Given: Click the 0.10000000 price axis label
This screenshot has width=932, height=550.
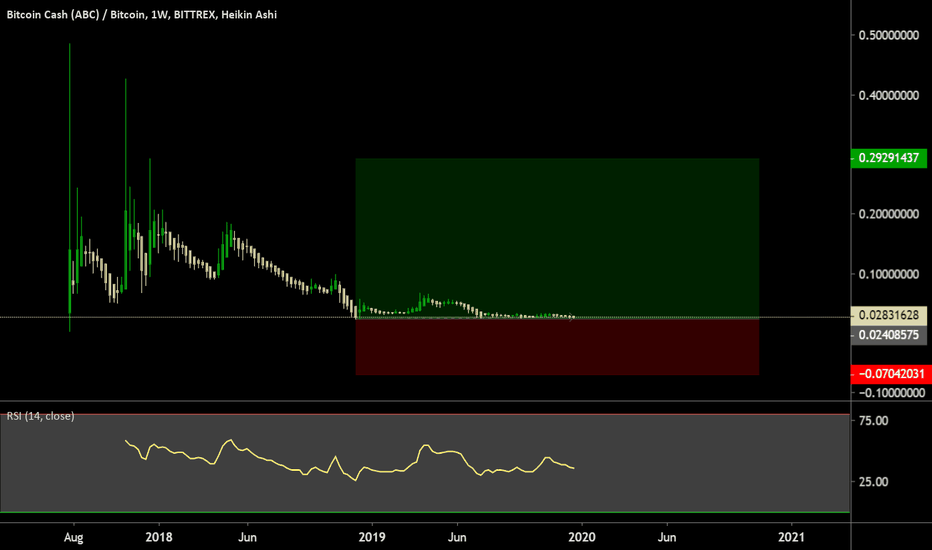Looking at the screenshot, I should click(x=889, y=274).
